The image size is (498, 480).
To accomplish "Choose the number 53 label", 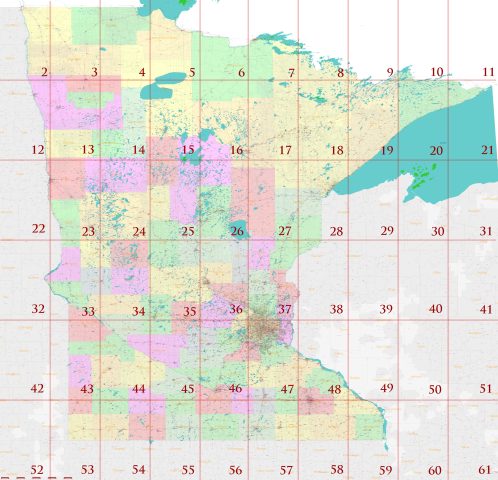I will pos(88,470).
